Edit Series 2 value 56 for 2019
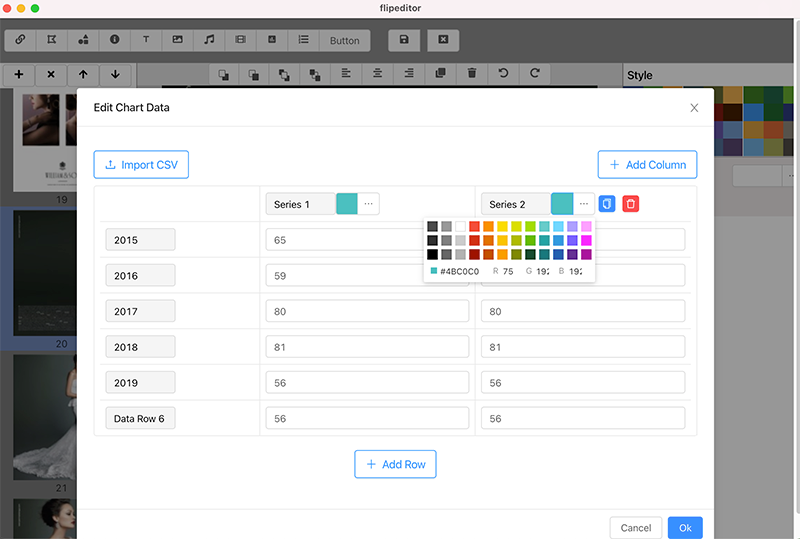 tap(583, 383)
